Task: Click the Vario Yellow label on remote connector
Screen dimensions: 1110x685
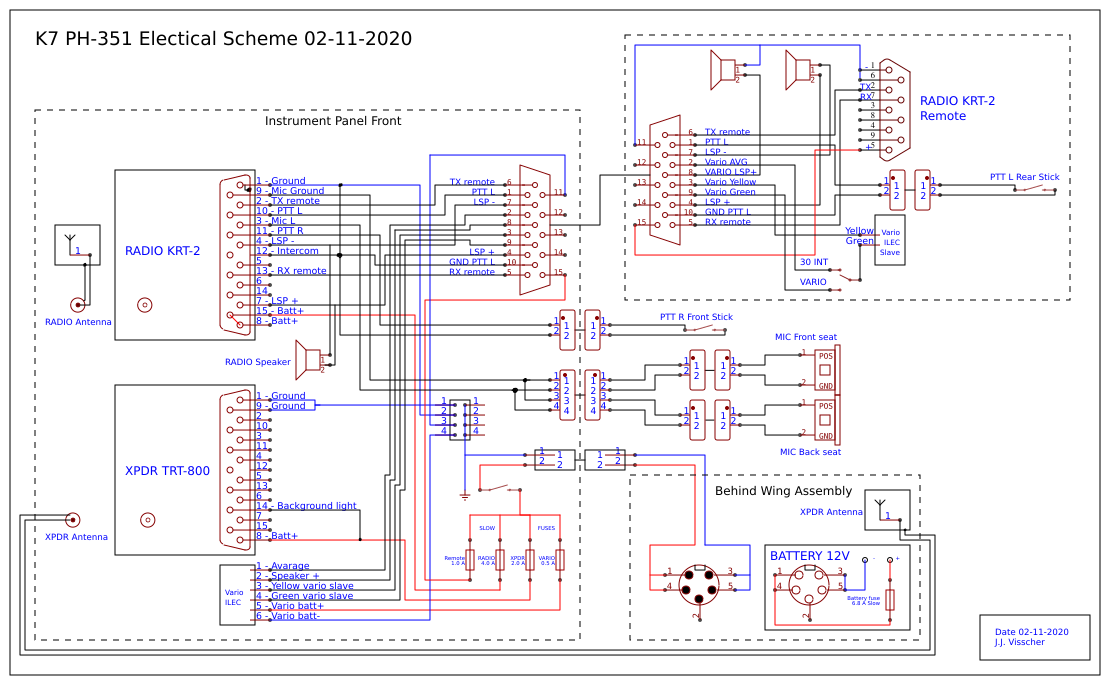Action: click(730, 182)
